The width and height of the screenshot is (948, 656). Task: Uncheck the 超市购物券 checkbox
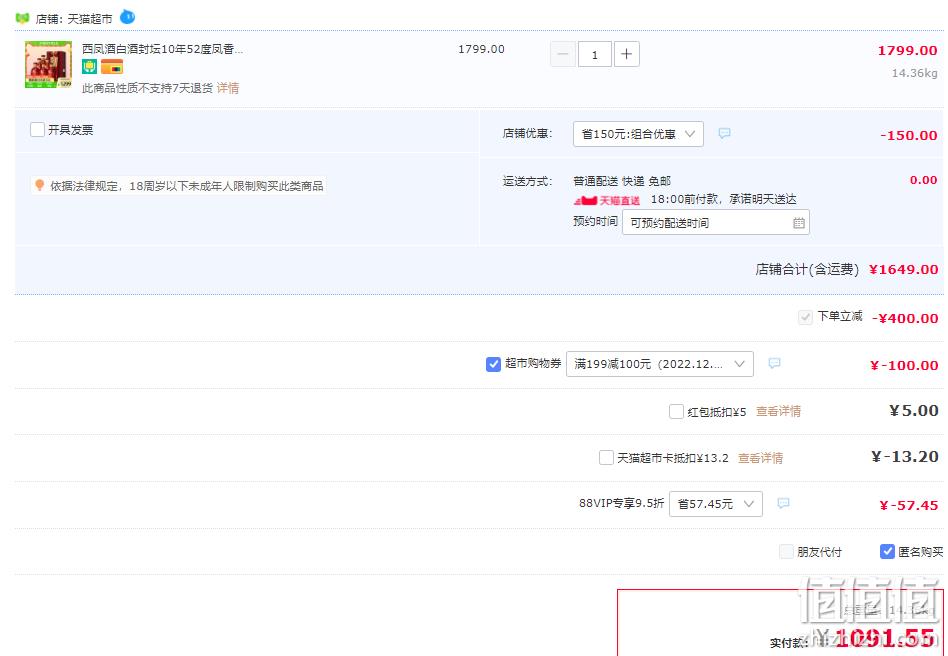[x=493, y=364]
